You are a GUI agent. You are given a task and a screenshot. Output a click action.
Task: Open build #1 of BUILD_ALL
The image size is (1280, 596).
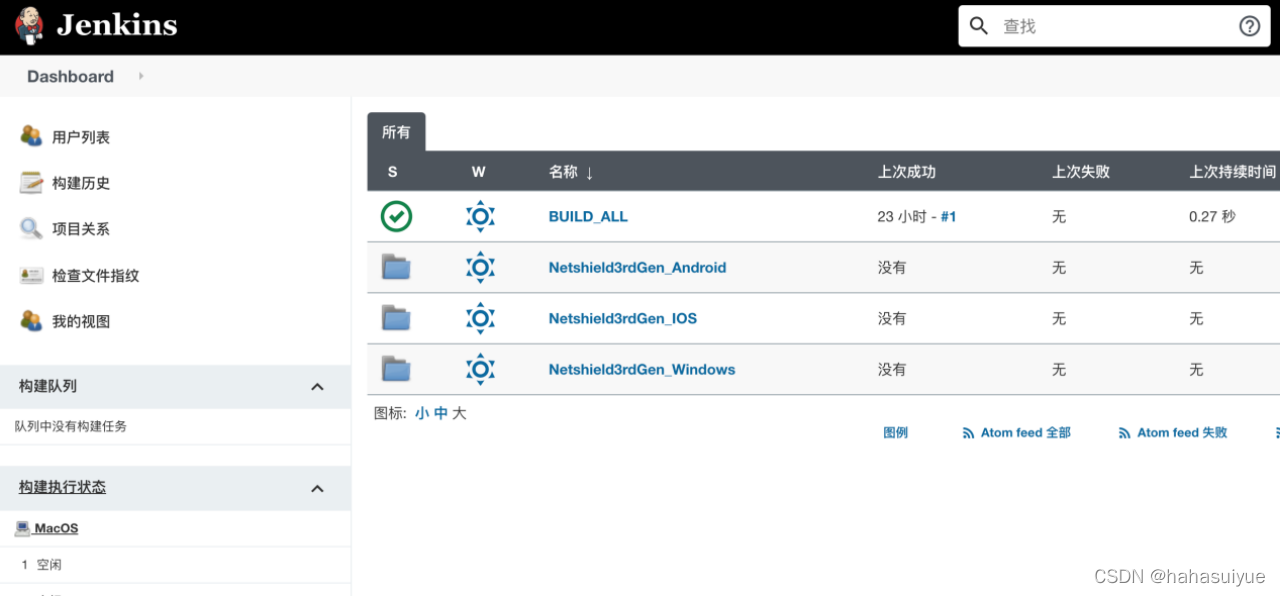coord(948,216)
